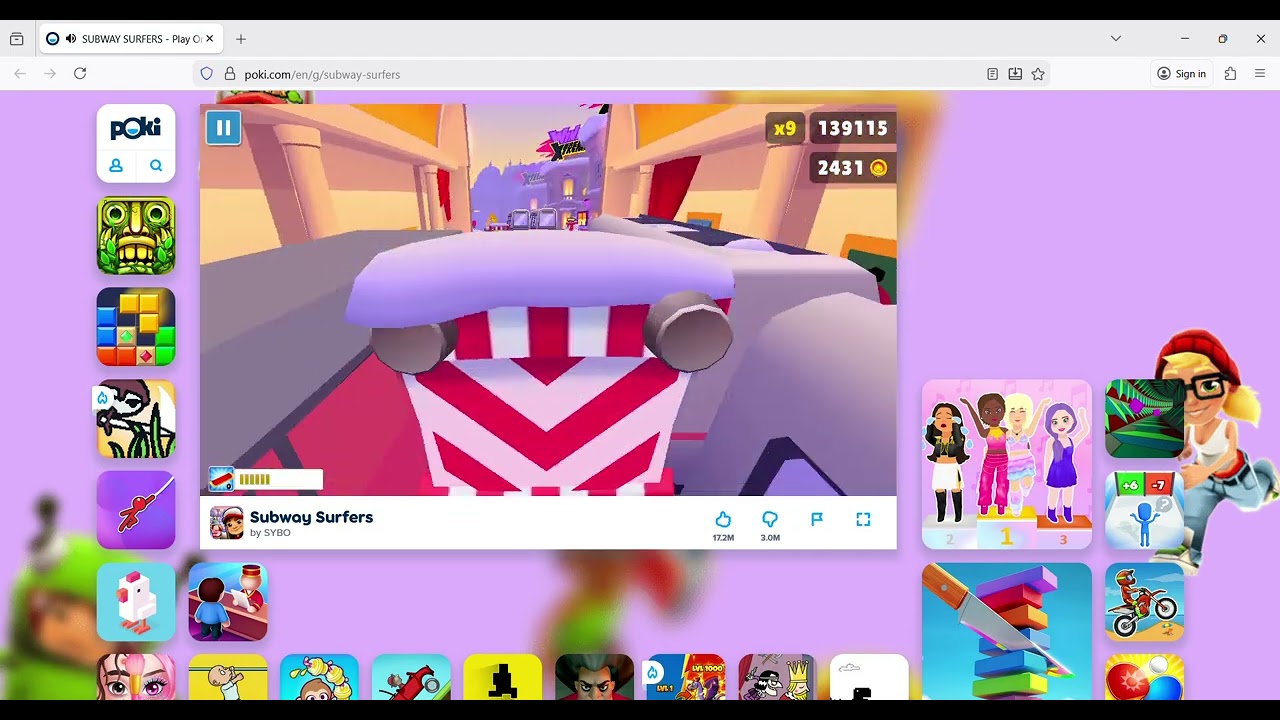Screen dimensions: 1280x720
Task: Open Firefox View recent browsing icon
Action: tap(16, 39)
